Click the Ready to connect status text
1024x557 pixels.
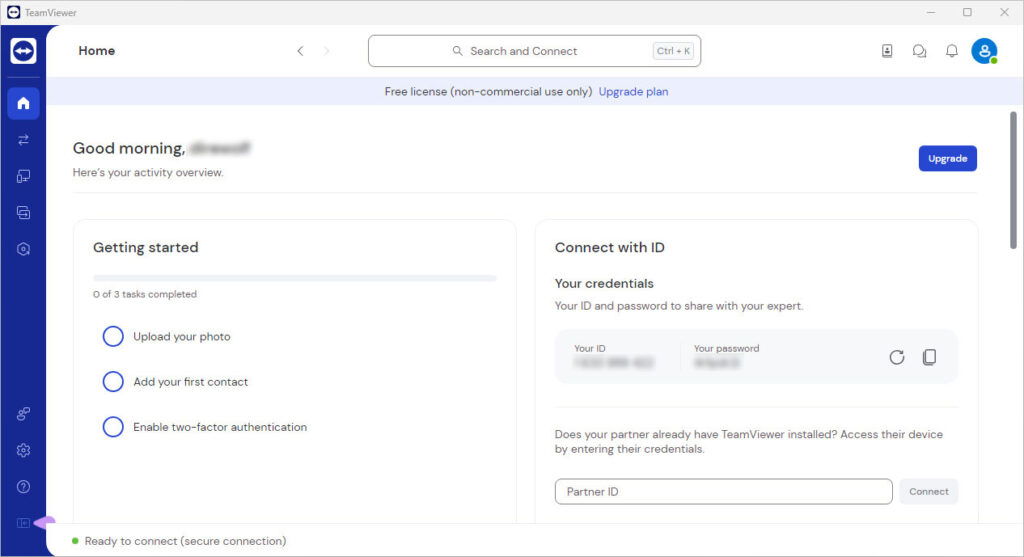coord(185,541)
